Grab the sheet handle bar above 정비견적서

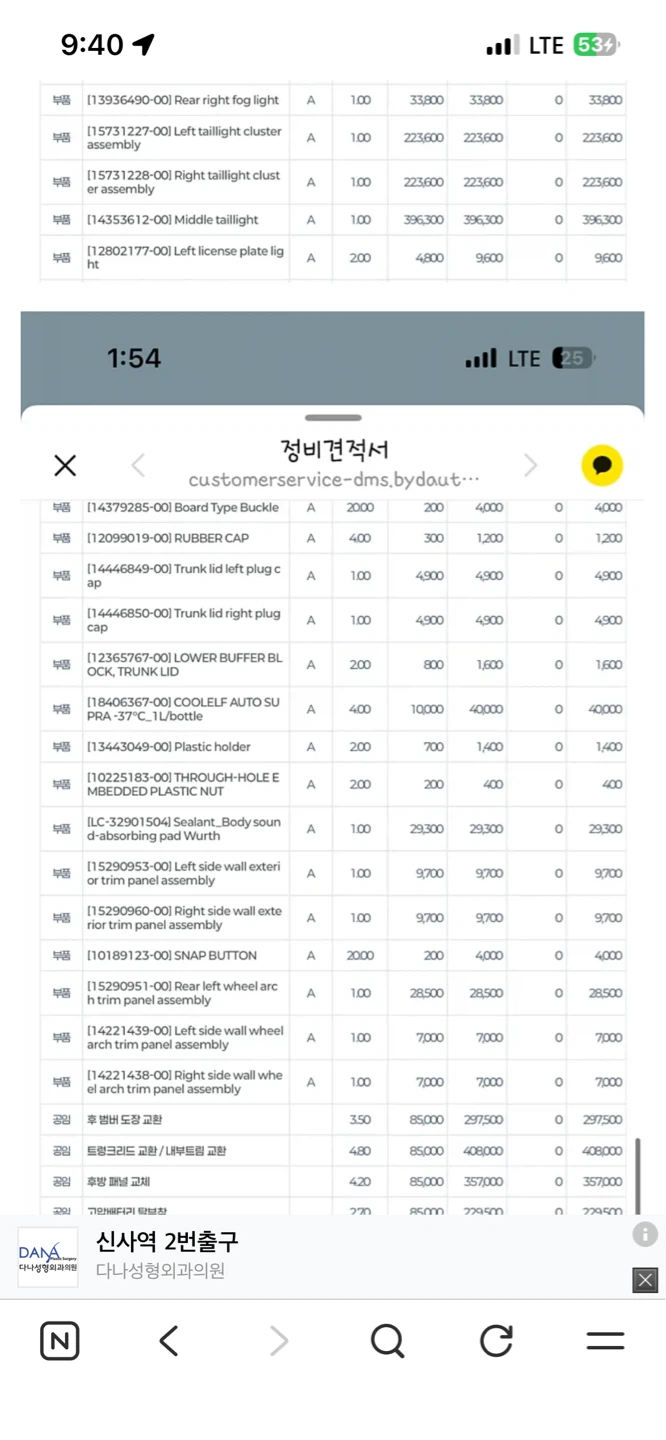pos(333,418)
